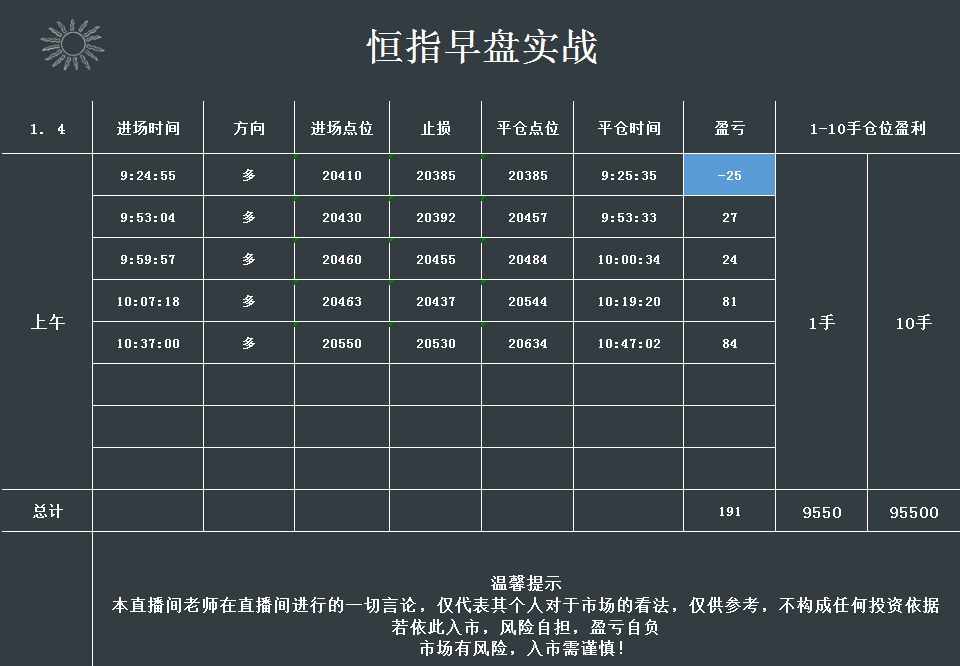Select entry time cell 10:07:18
This screenshot has height=666, width=960.
[148, 301]
